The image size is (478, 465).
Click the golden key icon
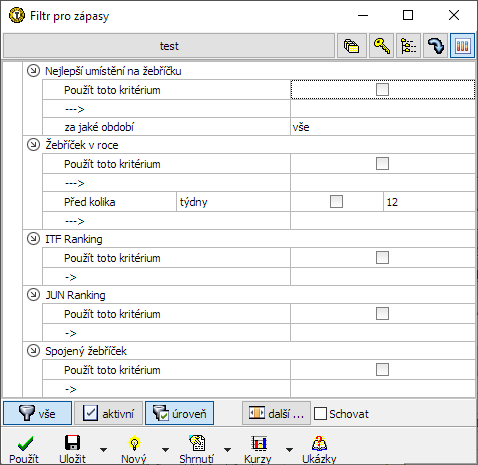tap(381, 46)
